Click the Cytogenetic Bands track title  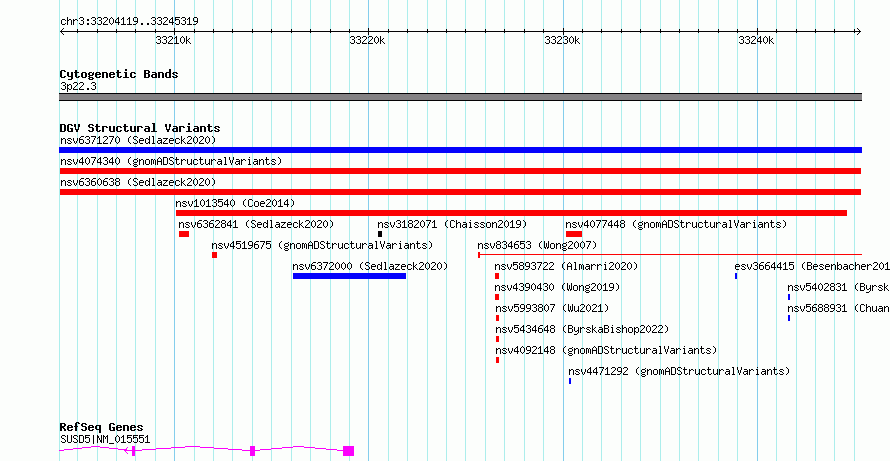[x=119, y=74]
